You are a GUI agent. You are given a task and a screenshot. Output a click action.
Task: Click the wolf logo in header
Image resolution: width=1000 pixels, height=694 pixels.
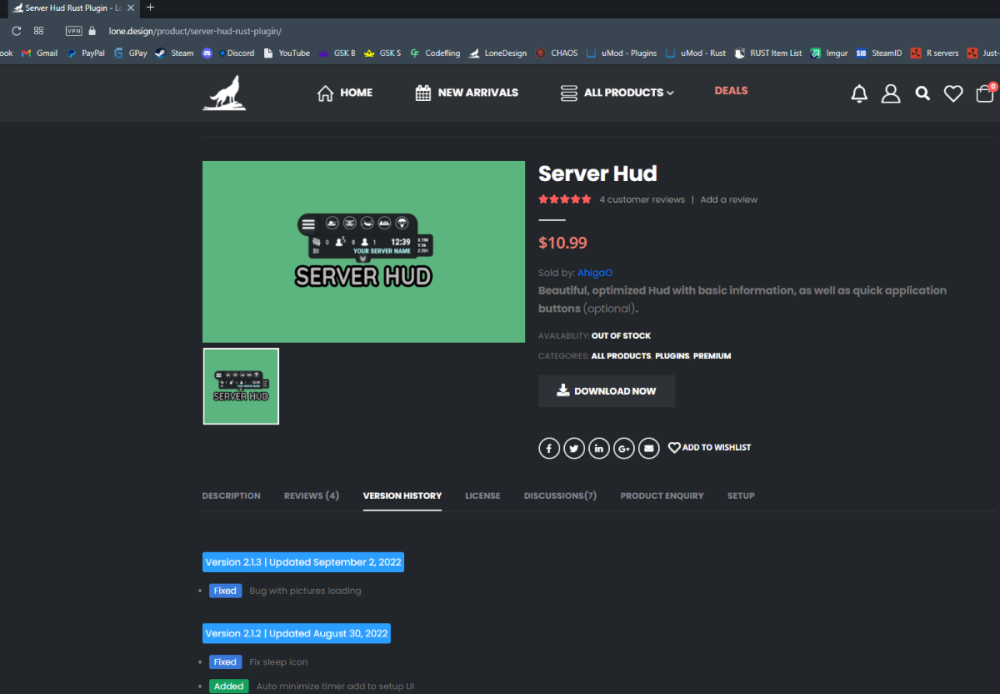pyautogui.click(x=224, y=93)
